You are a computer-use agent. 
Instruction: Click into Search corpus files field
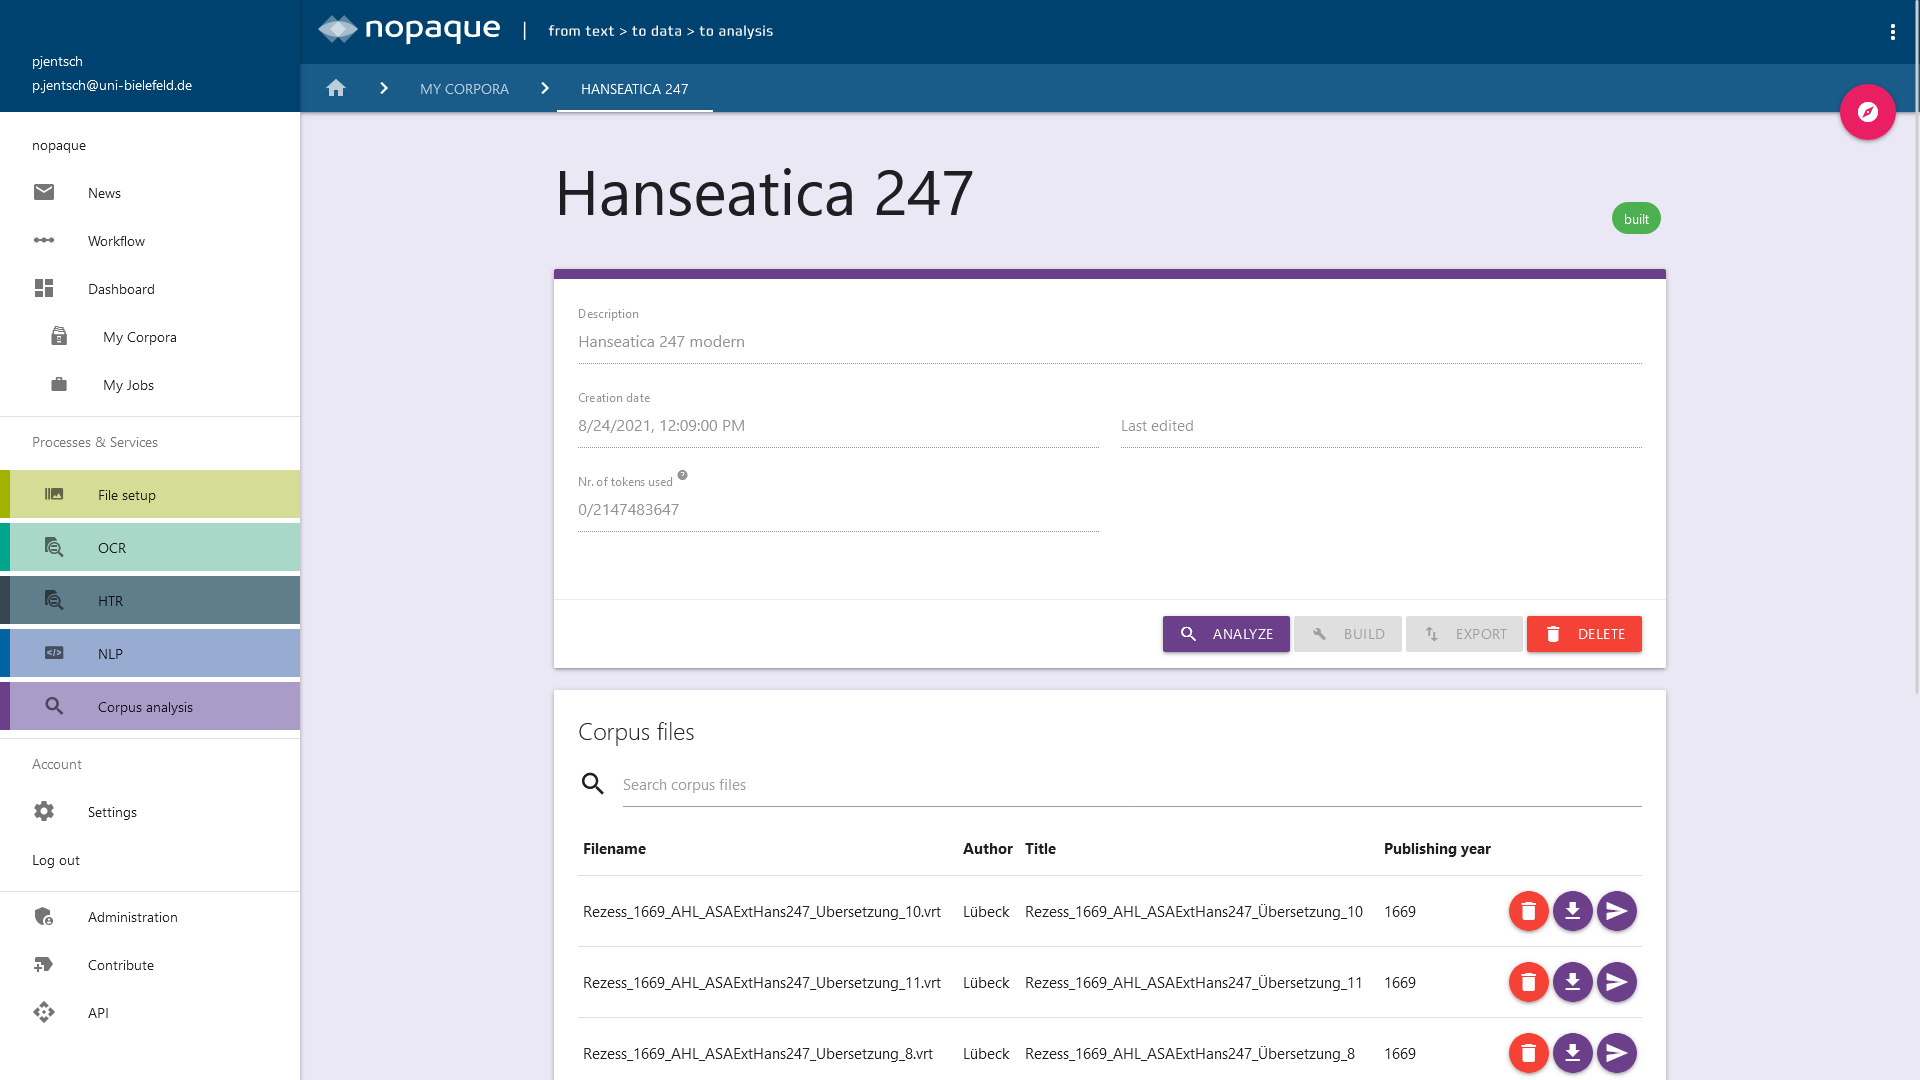click(x=1130, y=785)
